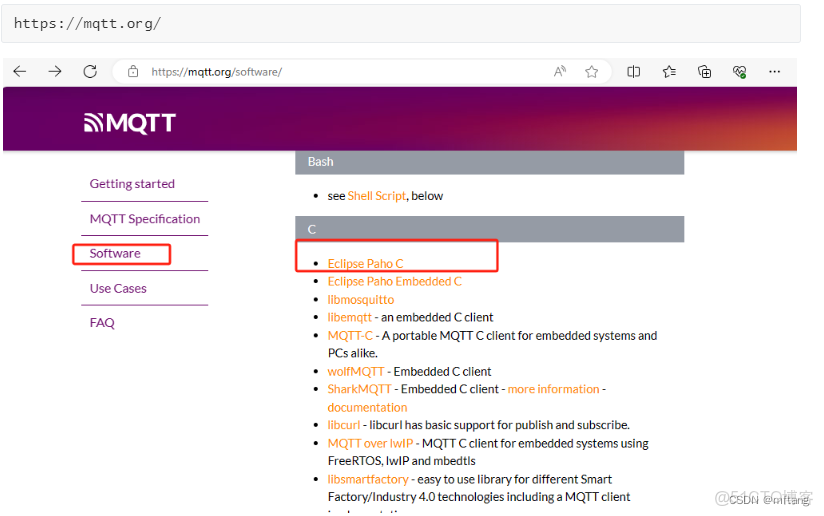Open the Settings and more ellipsis menu
The width and height of the screenshot is (824, 516).
775,71
